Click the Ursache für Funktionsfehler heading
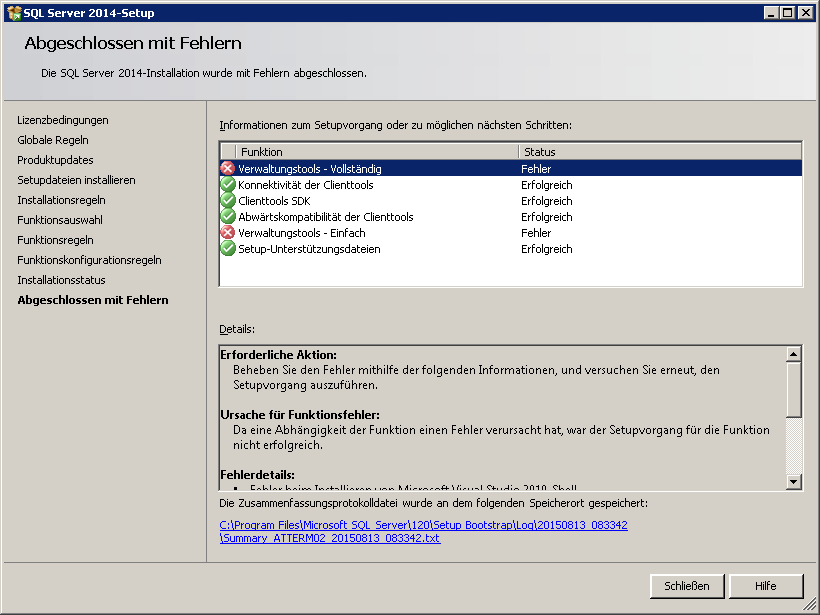The width and height of the screenshot is (820, 615). pos(300,415)
